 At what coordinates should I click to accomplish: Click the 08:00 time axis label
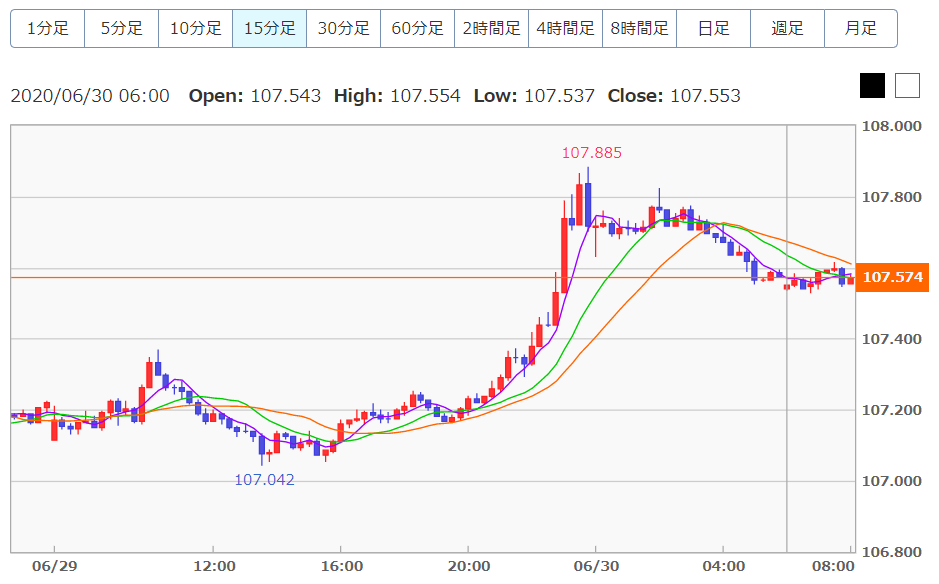point(833,567)
